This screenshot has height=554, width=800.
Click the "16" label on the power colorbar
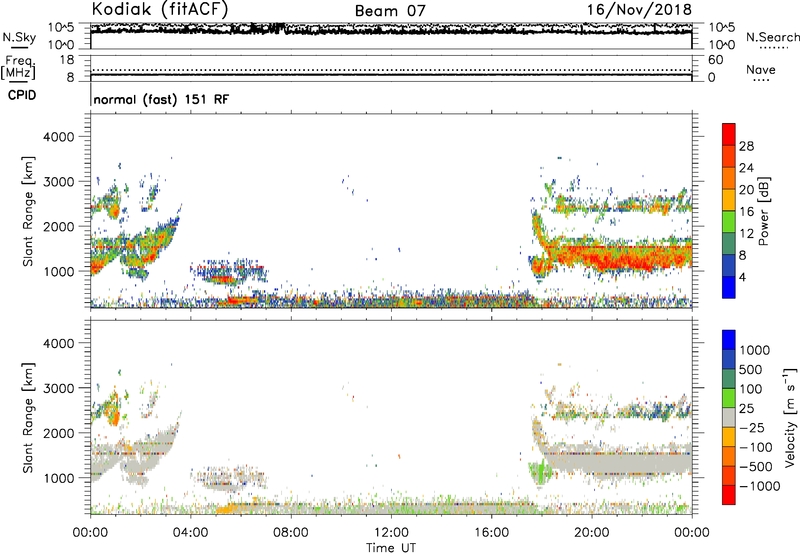746,212
